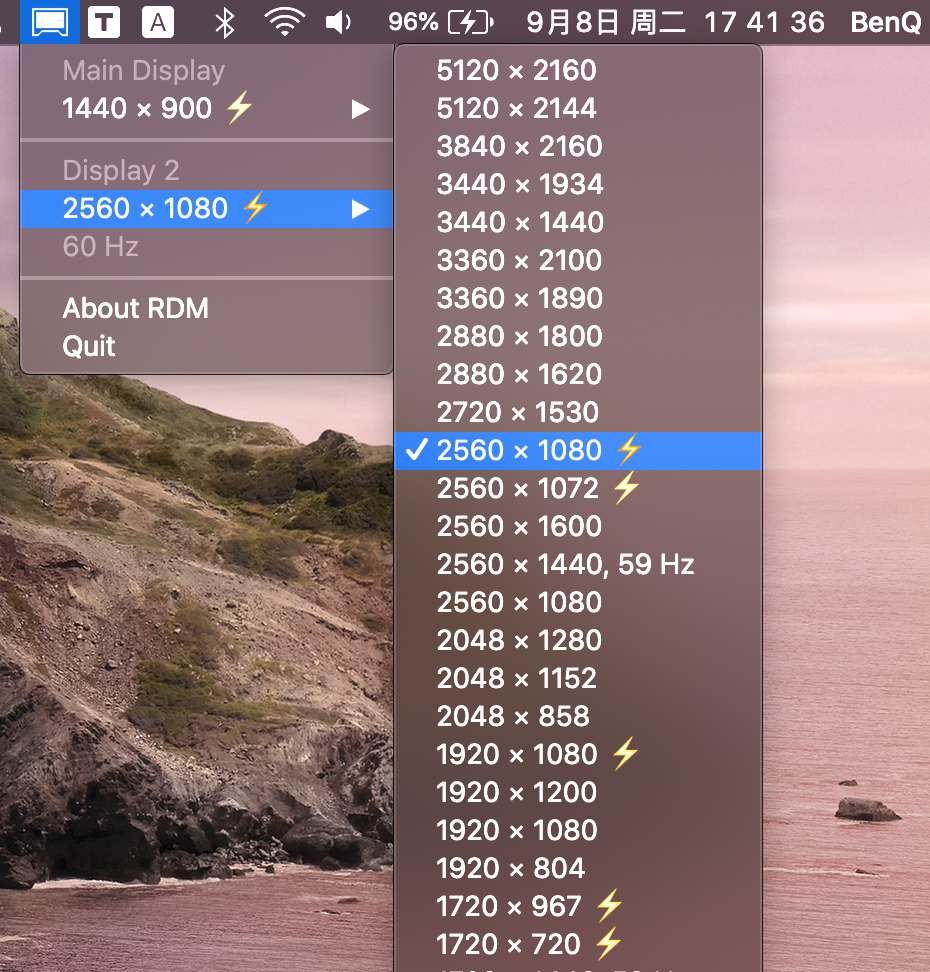Open the volume speaker icon
This screenshot has height=972, width=930.
click(339, 22)
